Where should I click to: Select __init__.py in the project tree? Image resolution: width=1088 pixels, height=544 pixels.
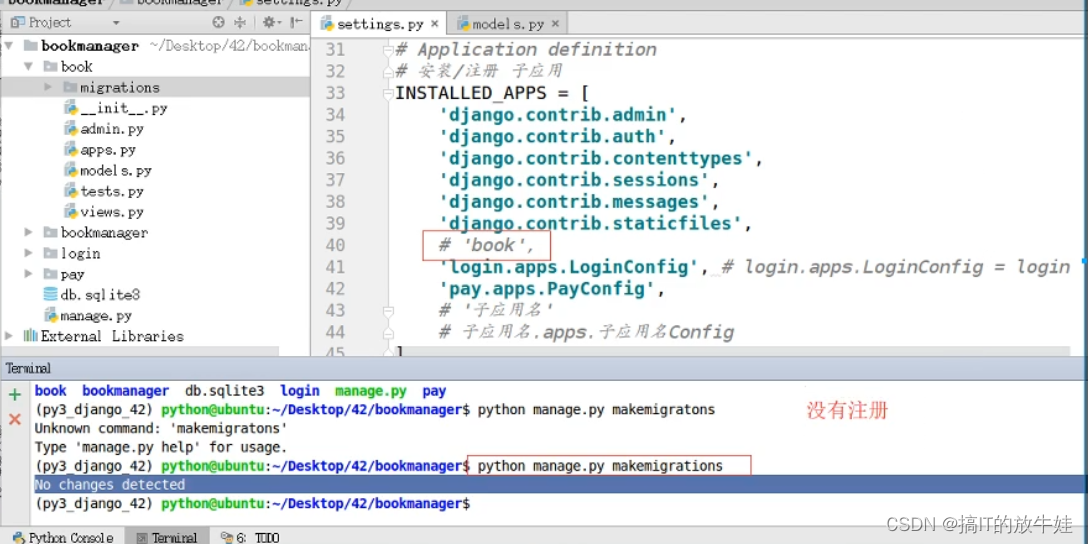tap(124, 108)
